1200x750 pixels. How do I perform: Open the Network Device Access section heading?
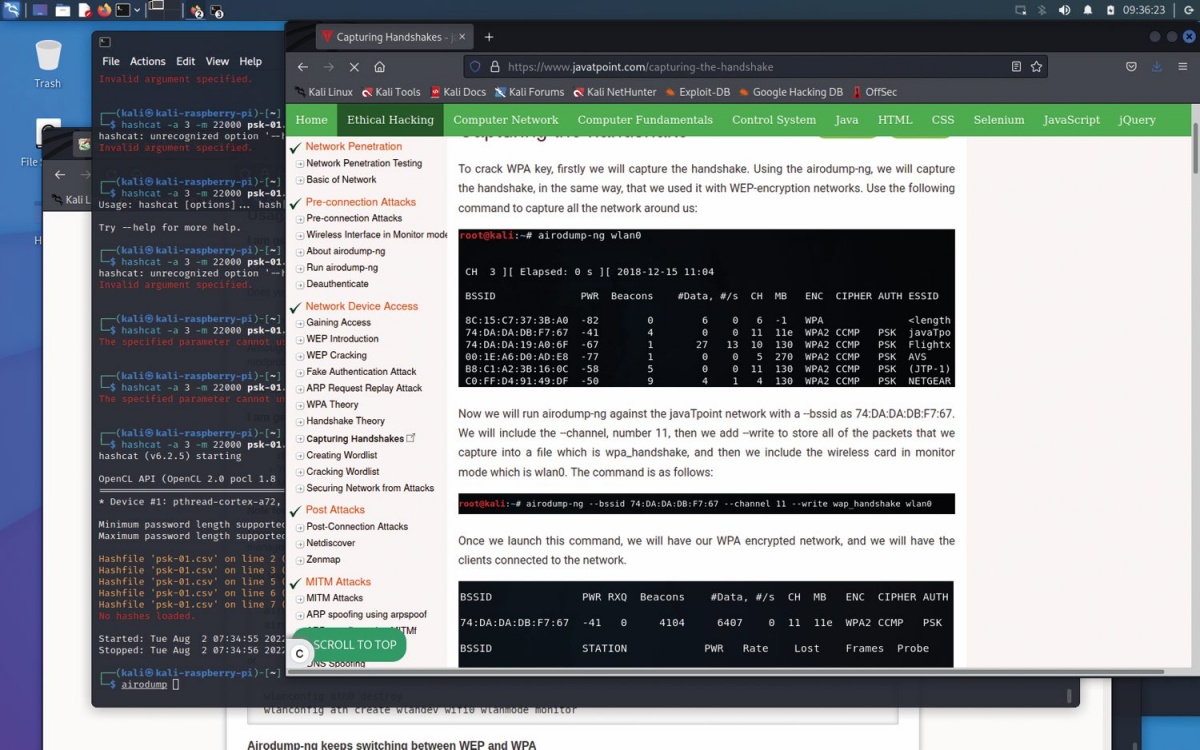(362, 306)
